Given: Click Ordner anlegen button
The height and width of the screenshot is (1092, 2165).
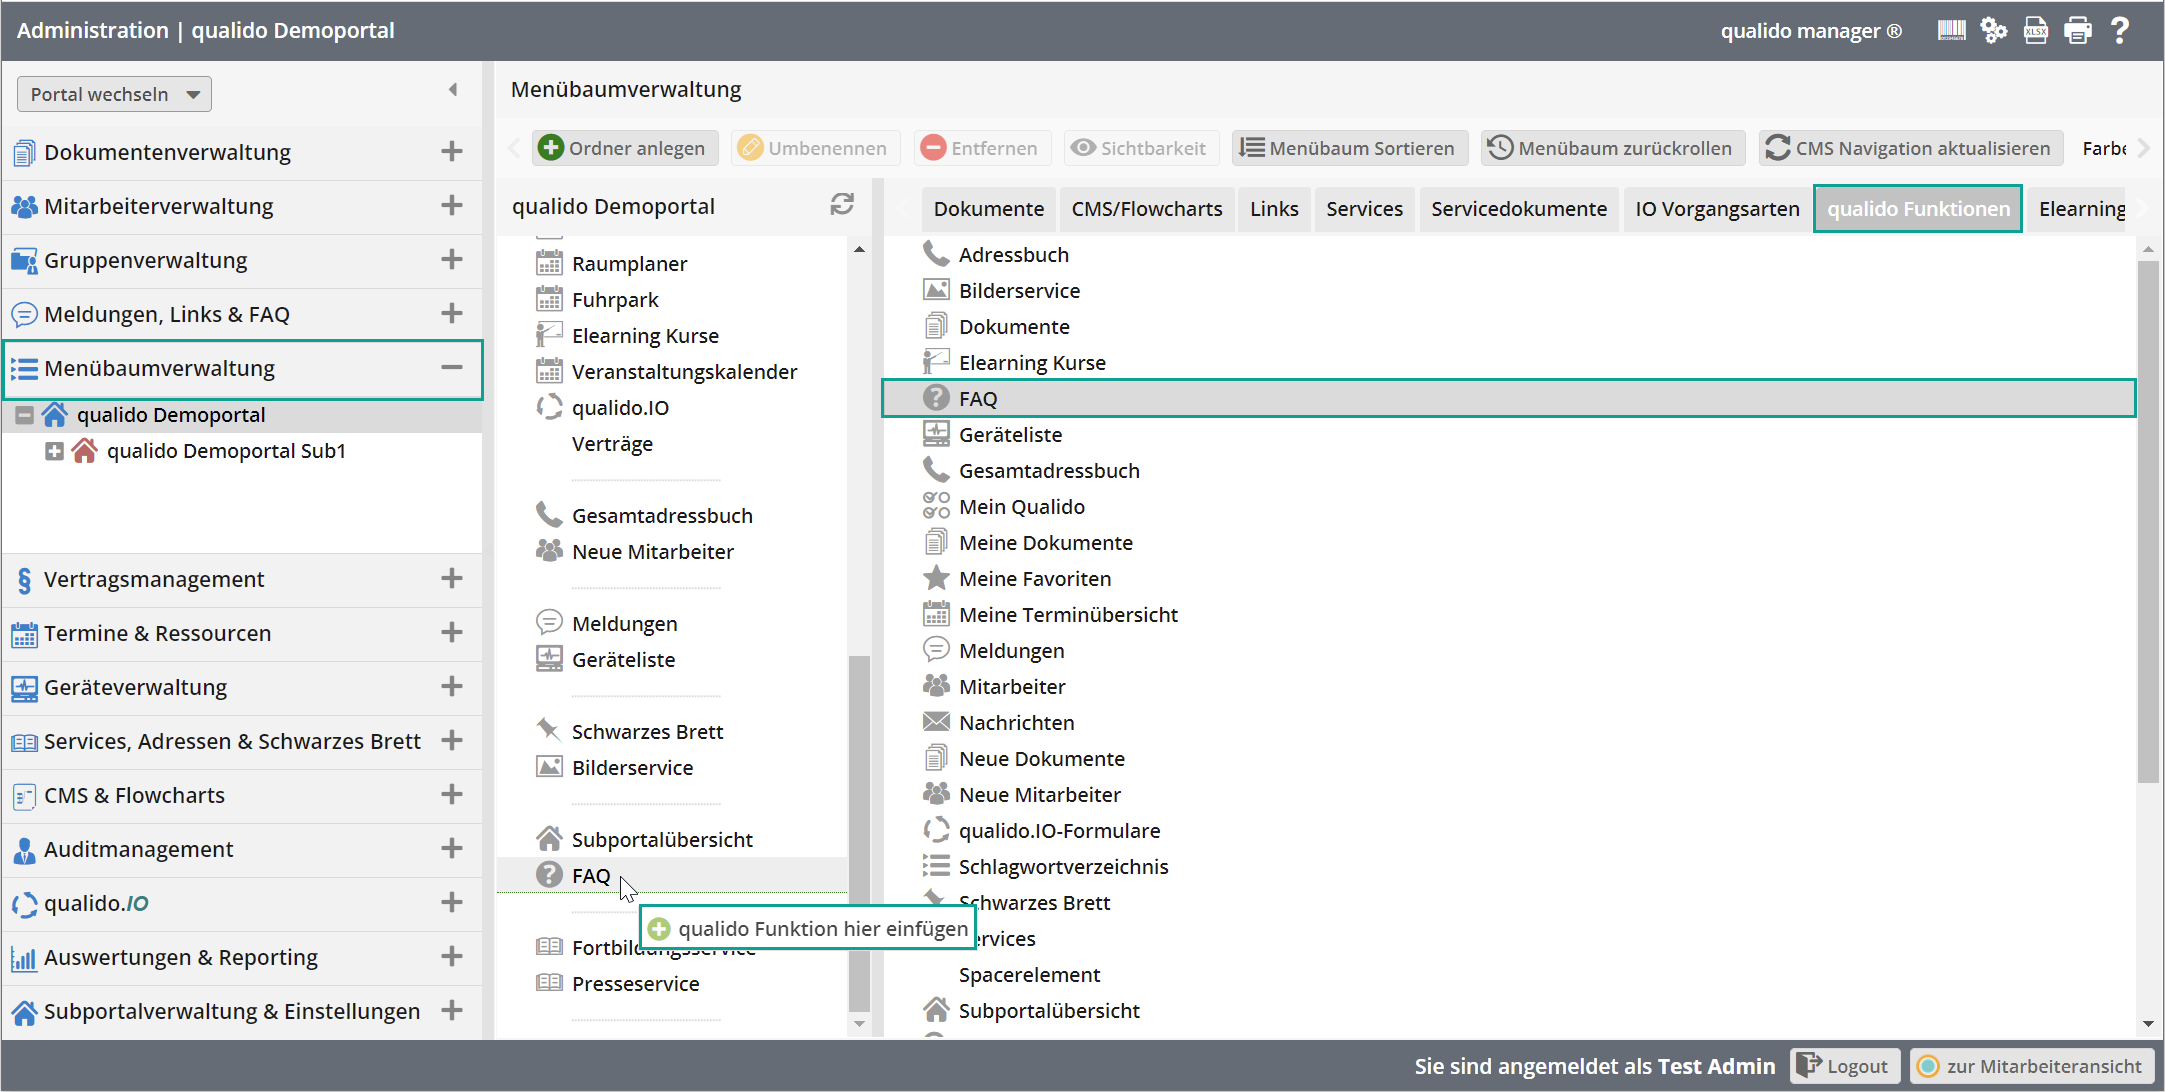Looking at the screenshot, I should 624,148.
